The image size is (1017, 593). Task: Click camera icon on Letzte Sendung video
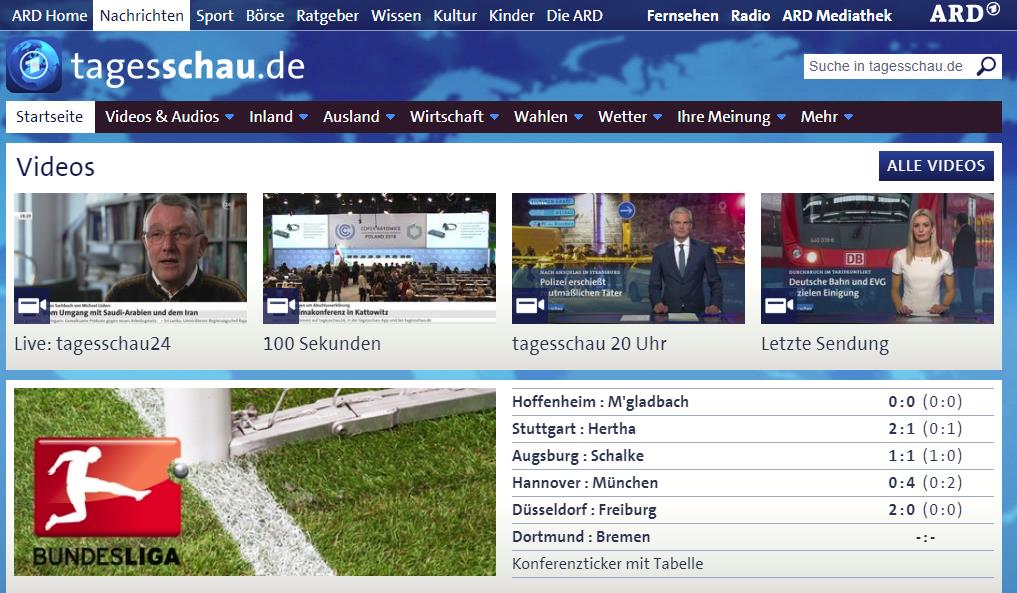click(x=779, y=306)
